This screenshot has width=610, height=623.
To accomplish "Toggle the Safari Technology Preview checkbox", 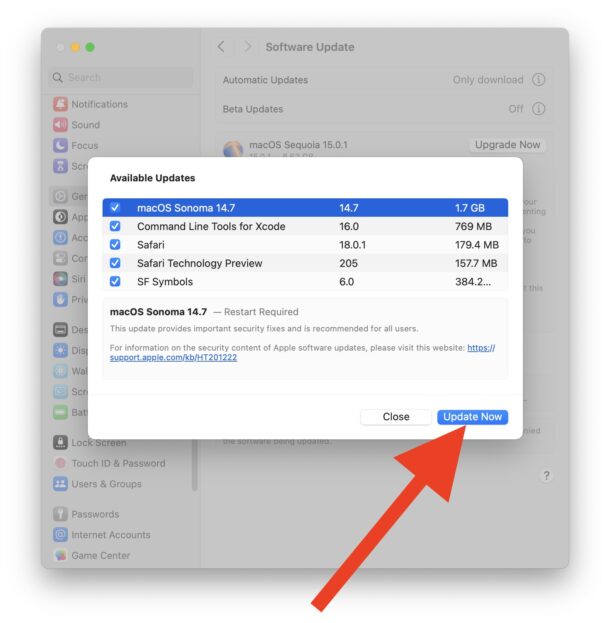I will click(115, 263).
